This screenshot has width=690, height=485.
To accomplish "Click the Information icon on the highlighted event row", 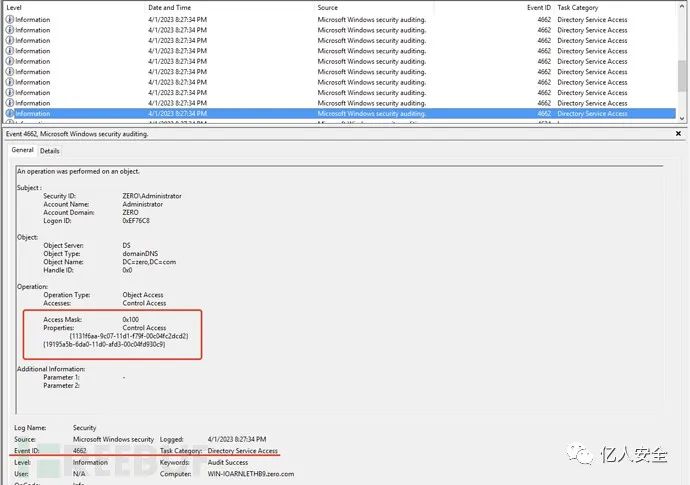I will tap(9, 114).
